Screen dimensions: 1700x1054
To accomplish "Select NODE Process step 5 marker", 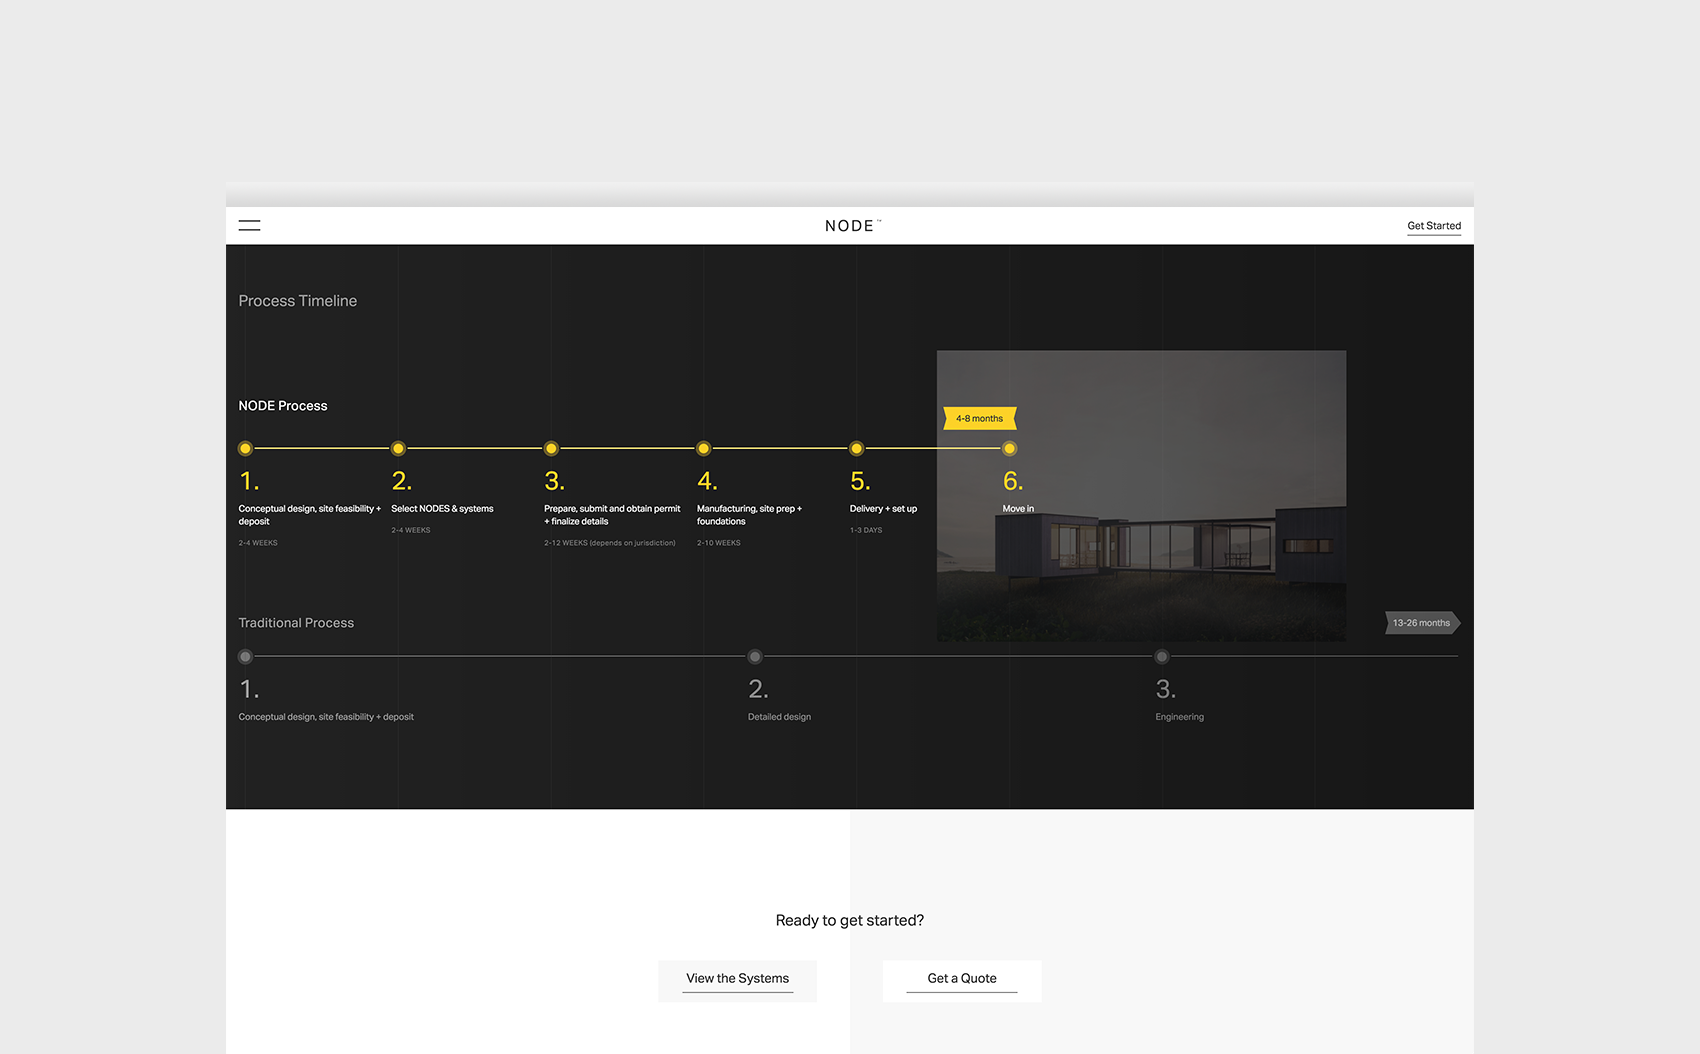I will (x=856, y=449).
